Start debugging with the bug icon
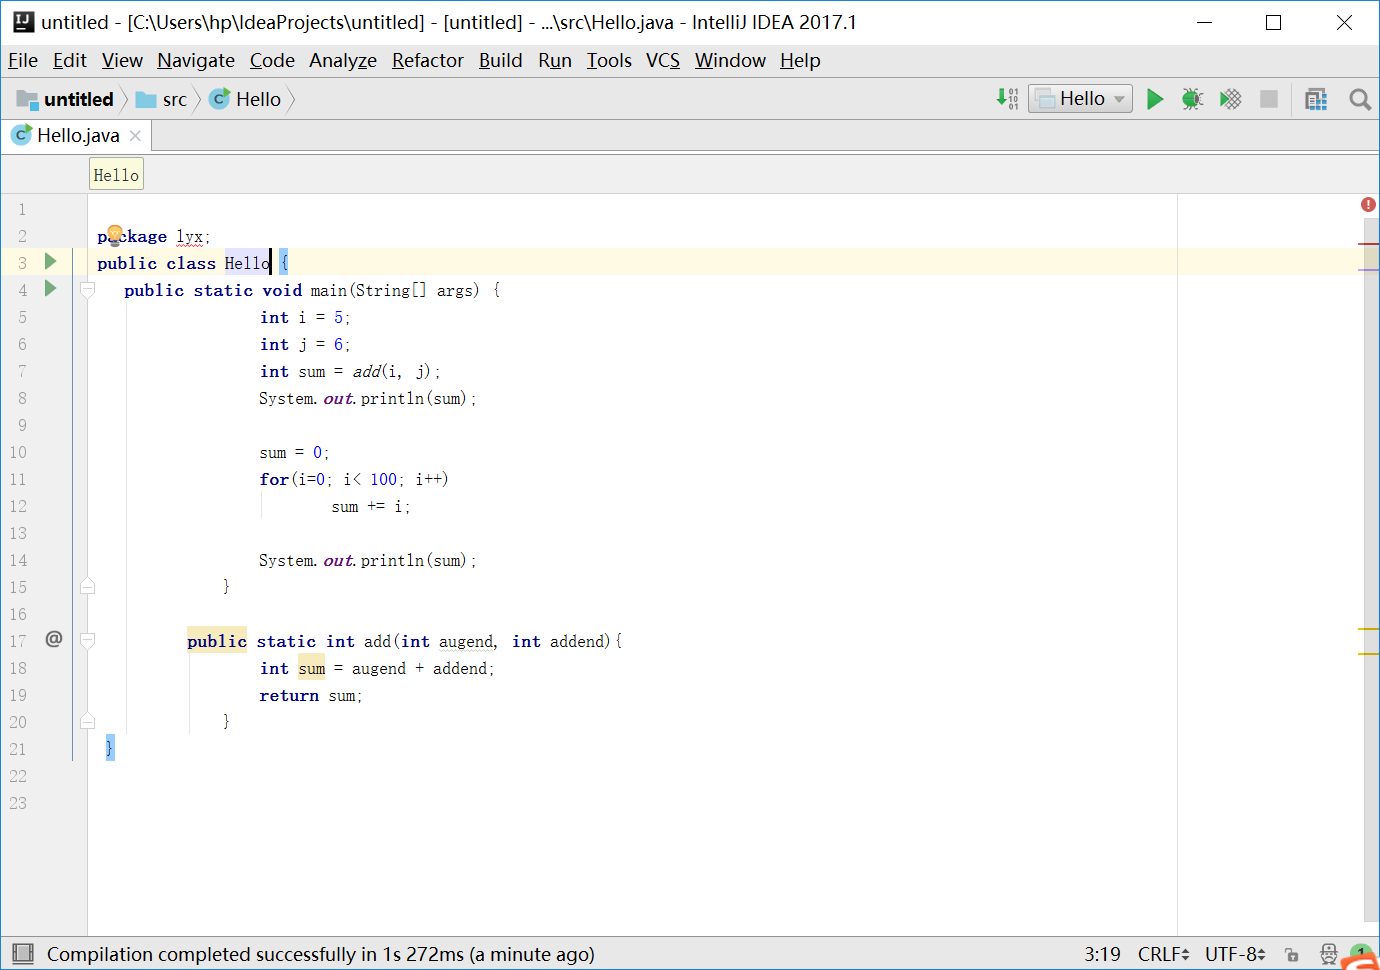This screenshot has height=970, width=1380. [1192, 98]
